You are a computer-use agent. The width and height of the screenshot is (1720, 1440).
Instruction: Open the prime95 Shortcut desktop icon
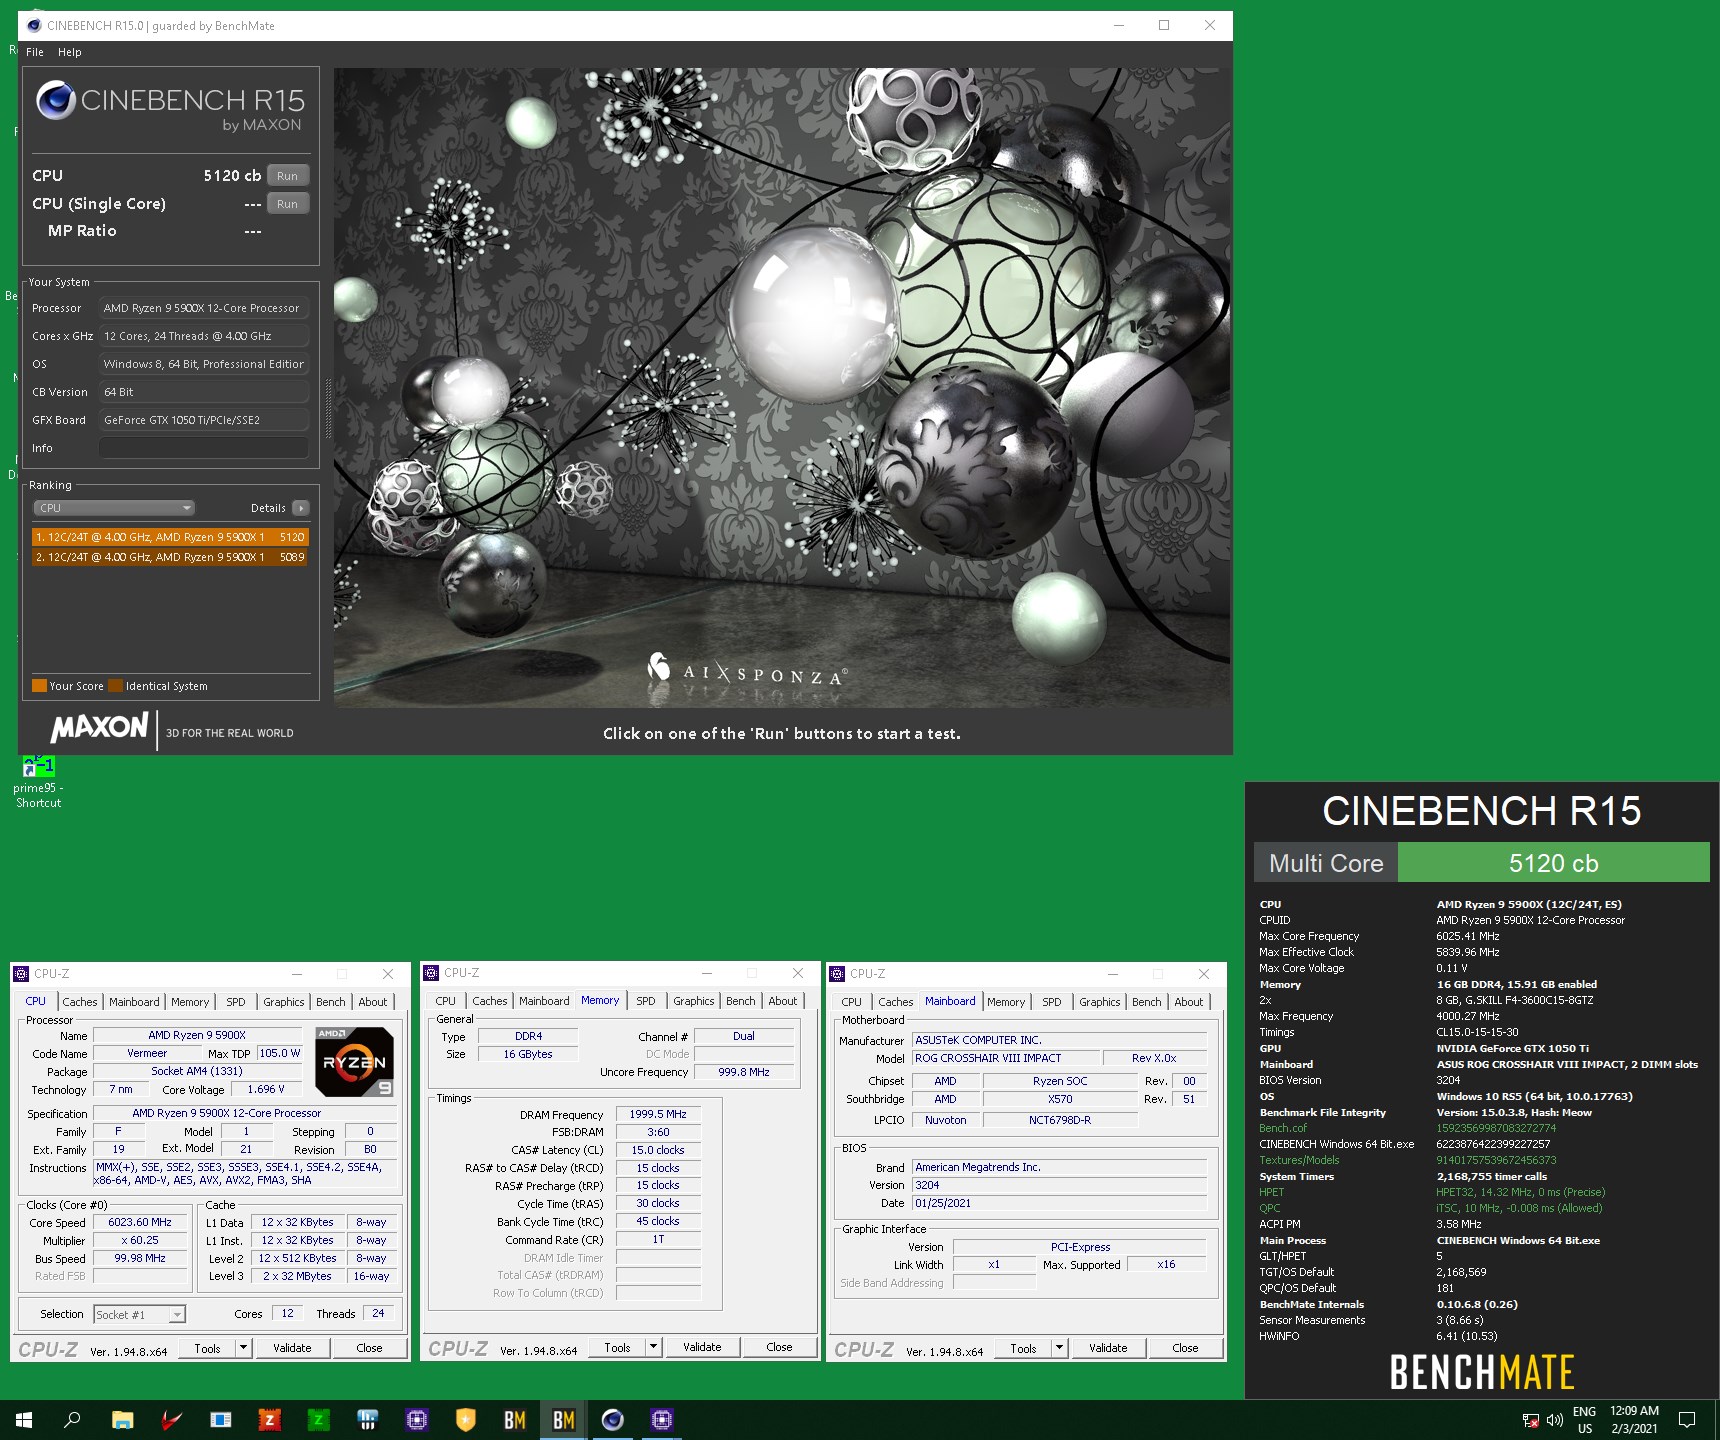38,782
